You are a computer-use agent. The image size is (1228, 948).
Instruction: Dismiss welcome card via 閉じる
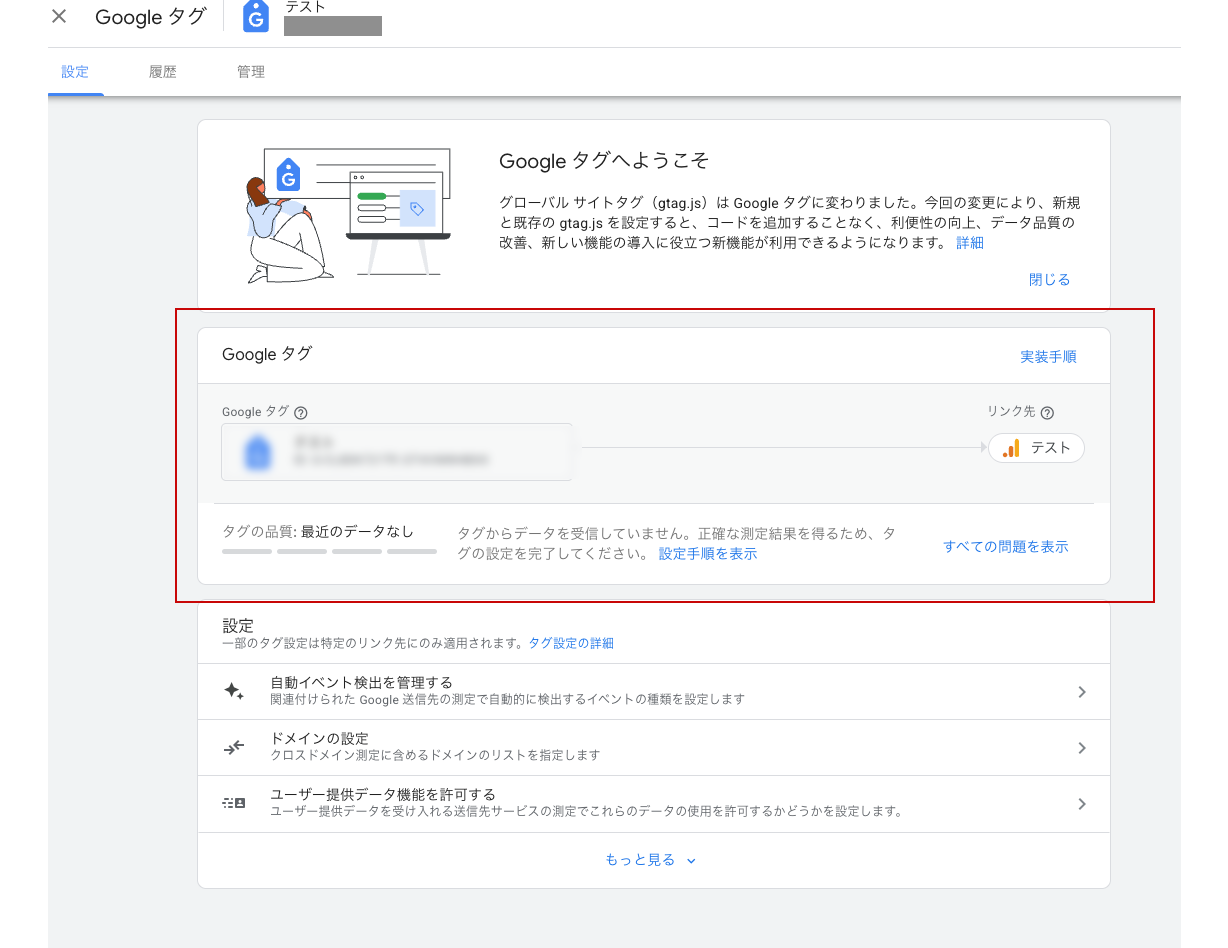coord(1050,280)
